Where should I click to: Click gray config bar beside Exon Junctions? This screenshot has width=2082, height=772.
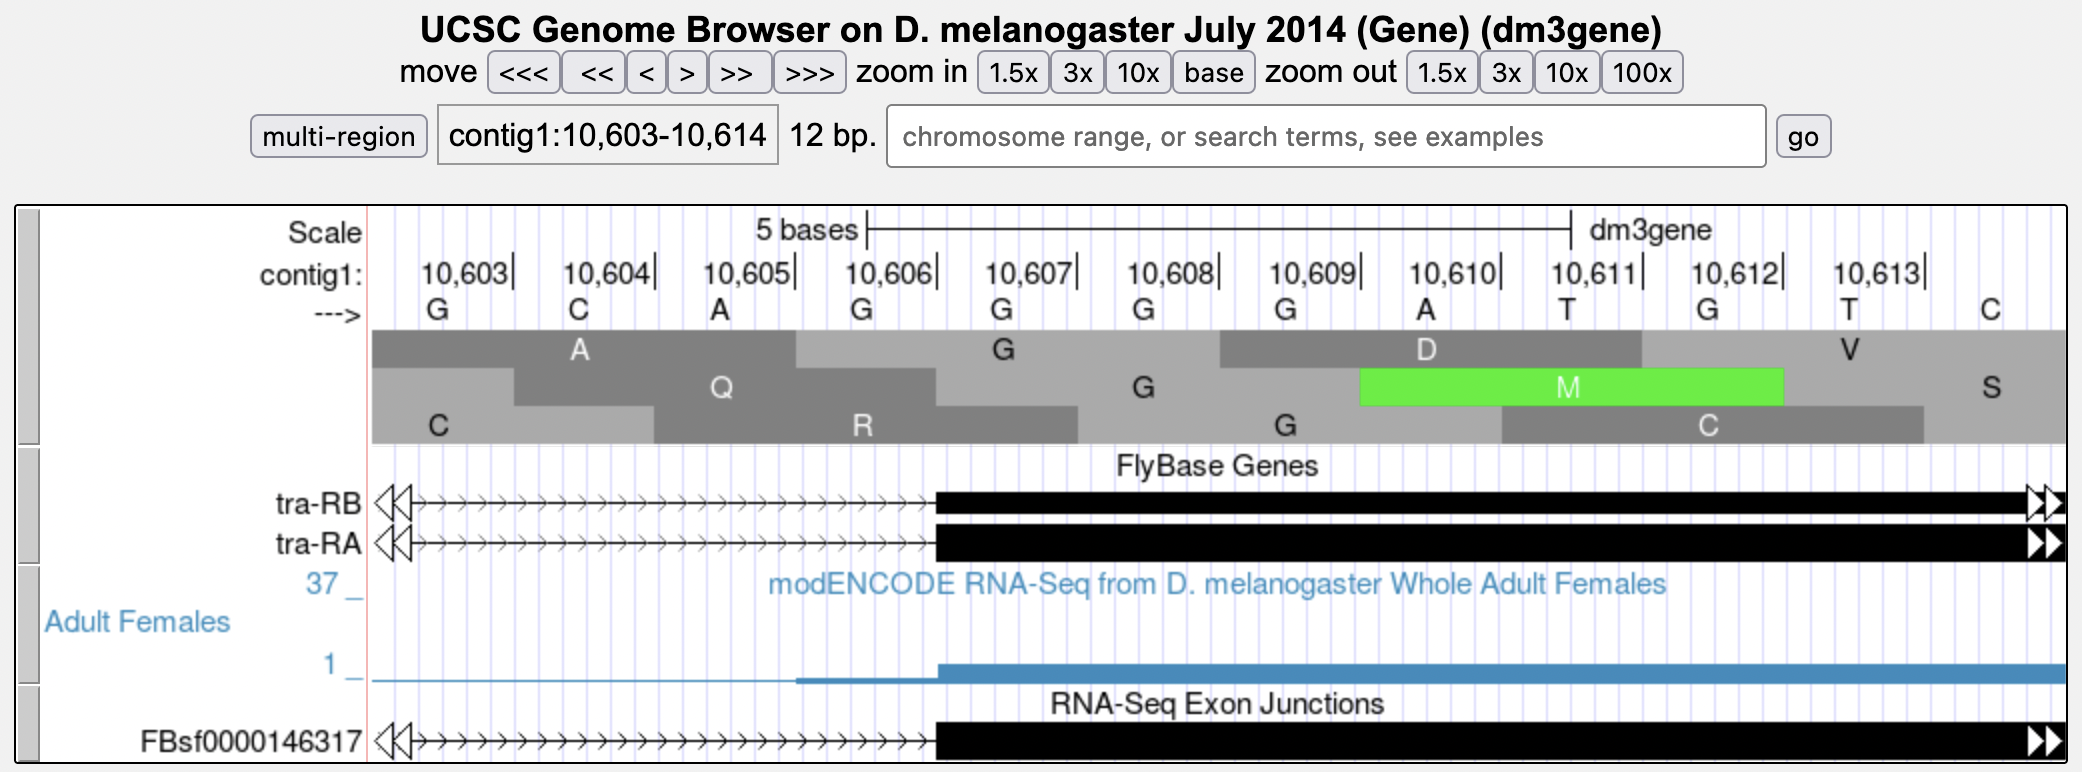(x=28, y=723)
